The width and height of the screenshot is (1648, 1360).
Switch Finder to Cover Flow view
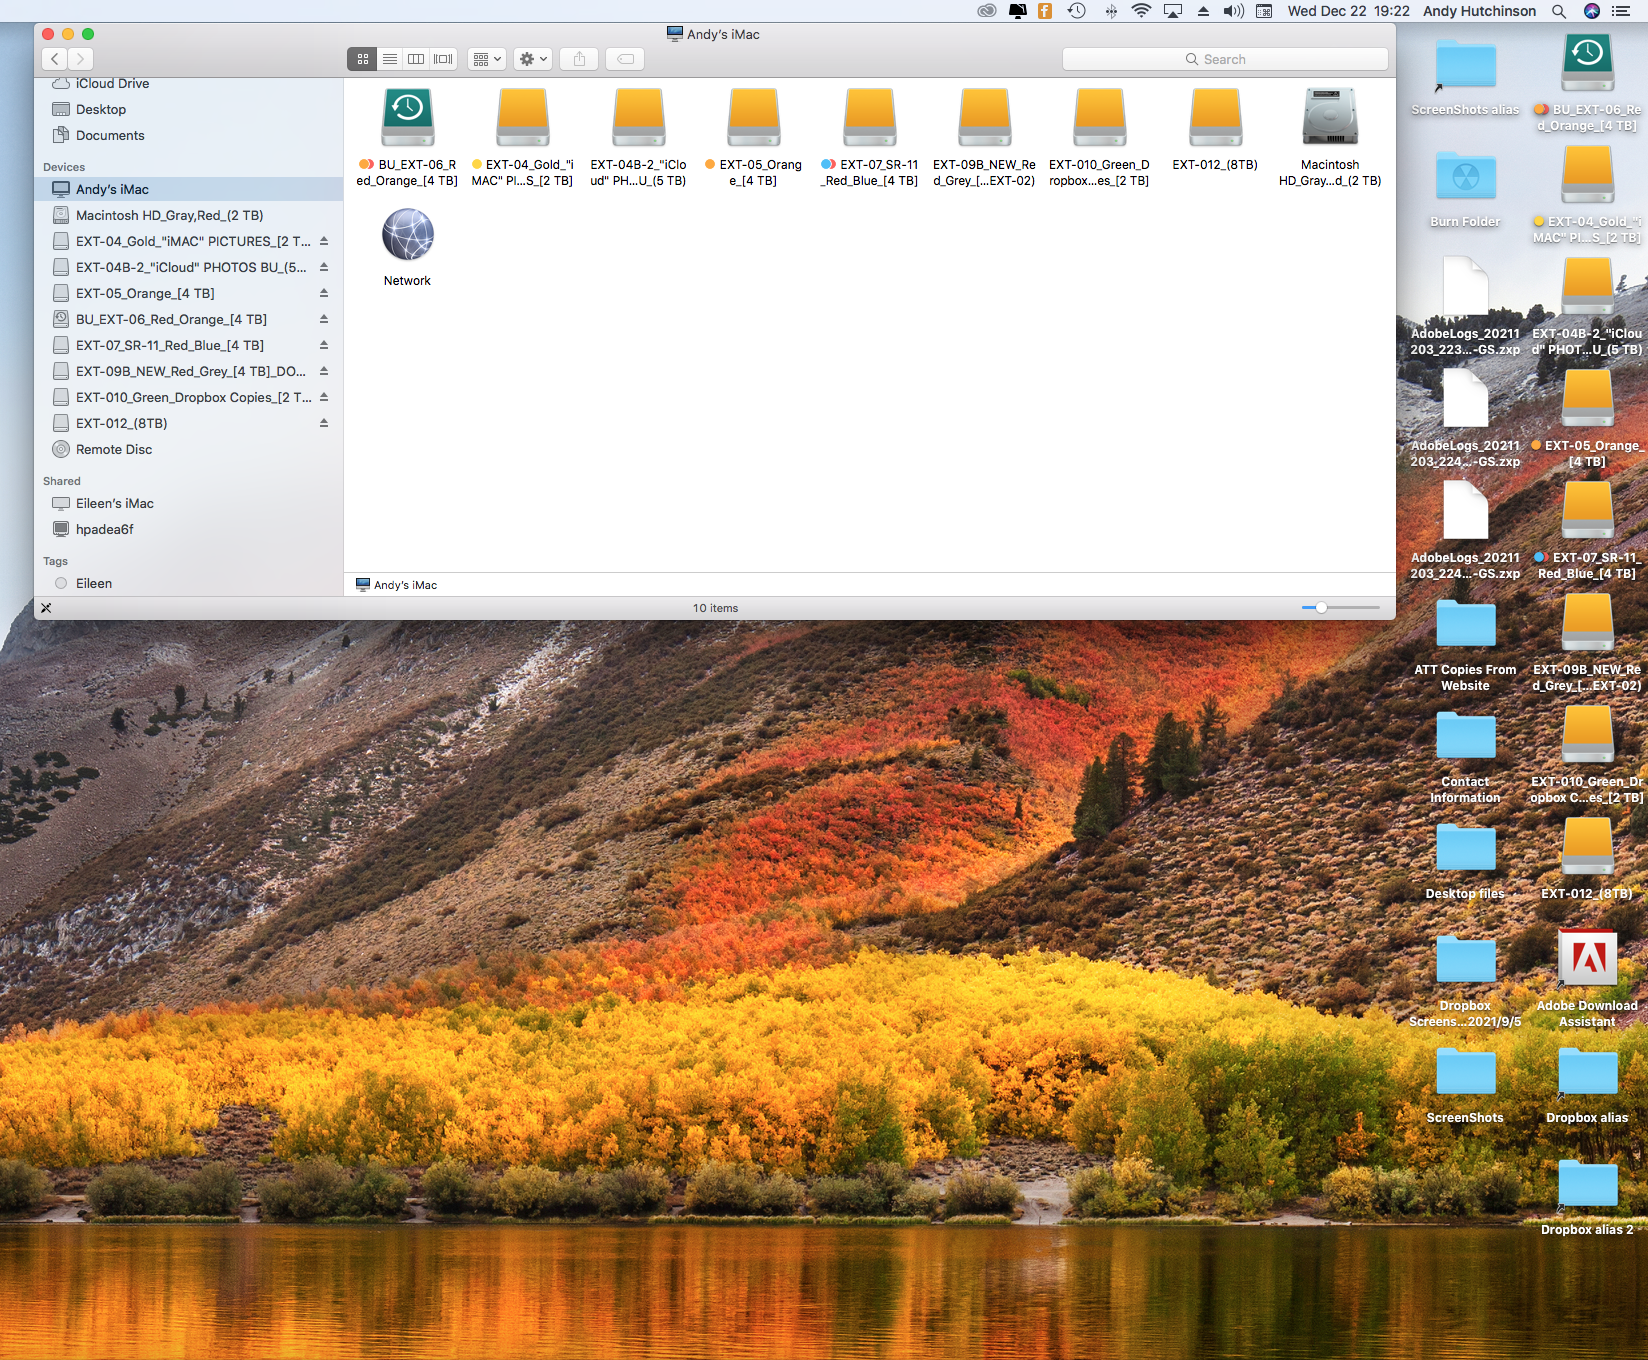coord(443,59)
